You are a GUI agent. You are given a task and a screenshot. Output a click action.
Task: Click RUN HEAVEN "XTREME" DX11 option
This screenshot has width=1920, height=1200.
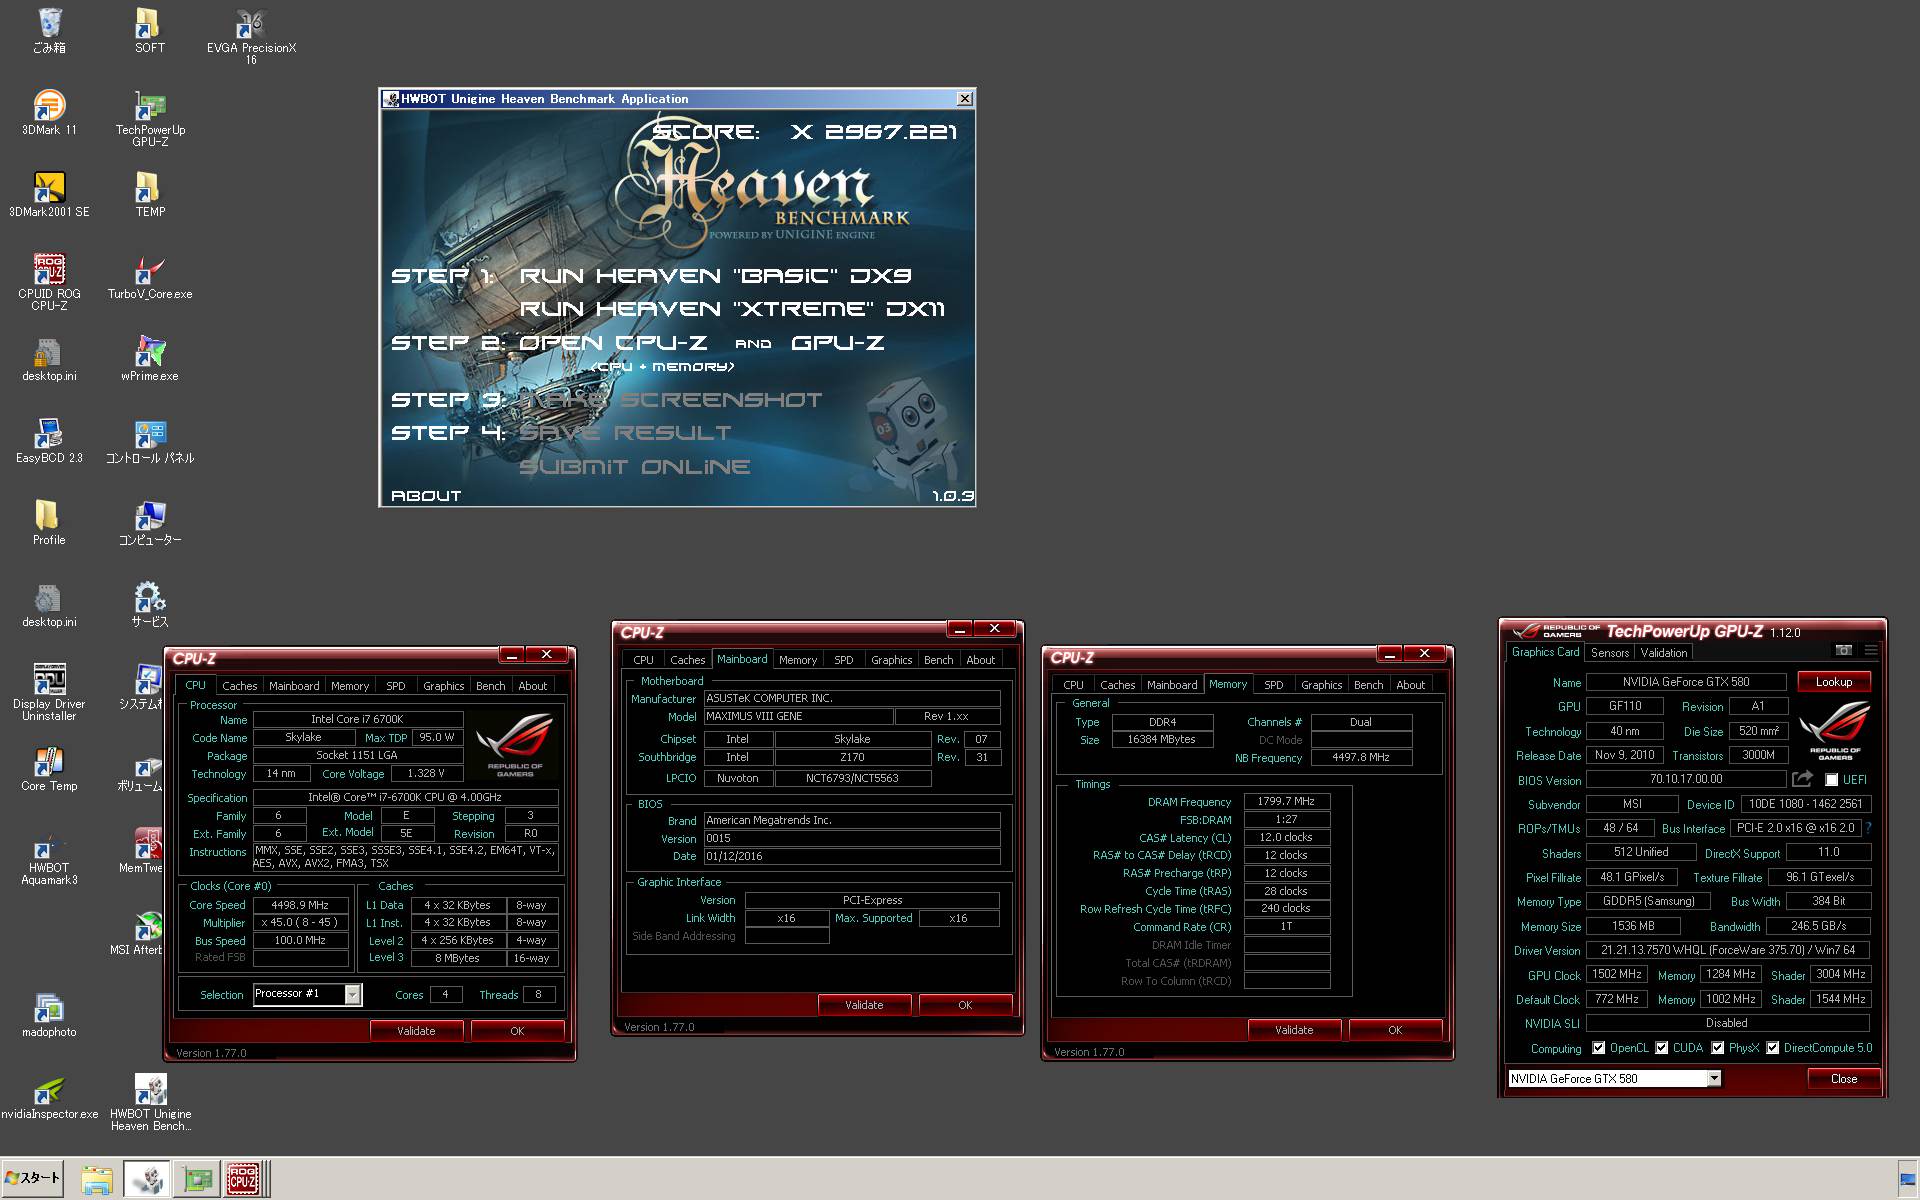coord(732,309)
